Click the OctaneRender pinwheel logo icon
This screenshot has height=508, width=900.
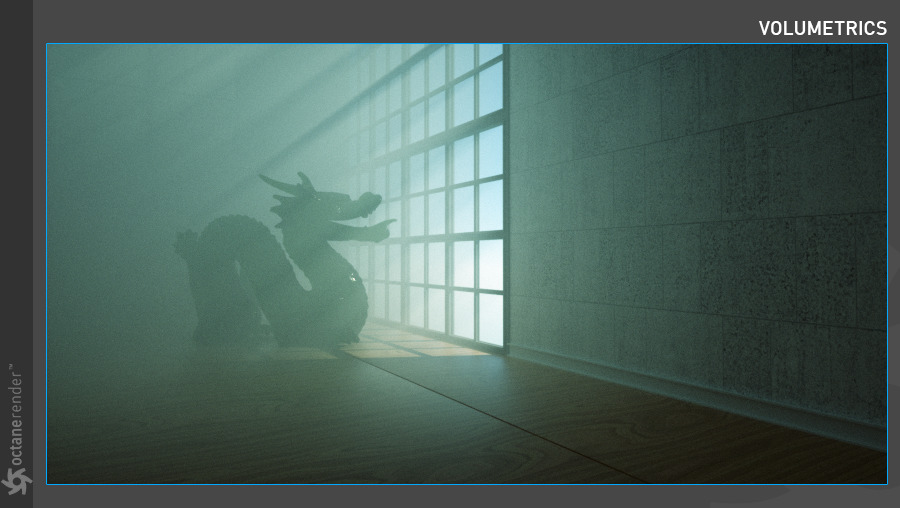(16, 482)
